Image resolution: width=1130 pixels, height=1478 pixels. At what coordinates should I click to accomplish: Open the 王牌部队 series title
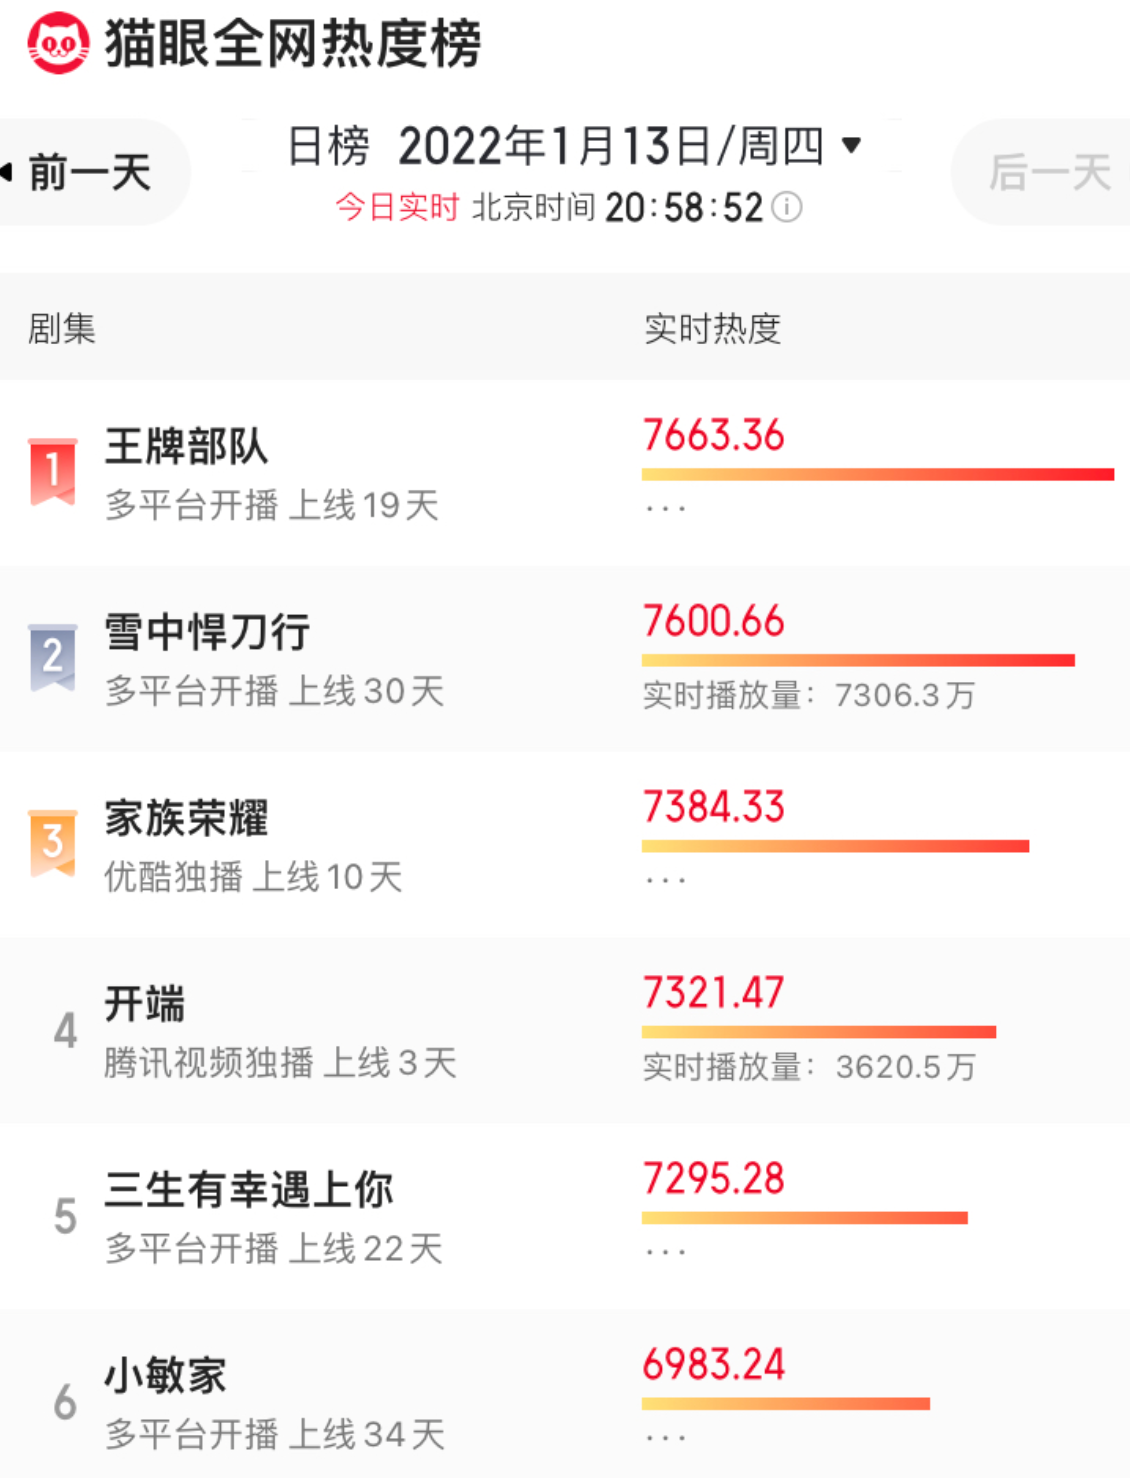[187, 446]
